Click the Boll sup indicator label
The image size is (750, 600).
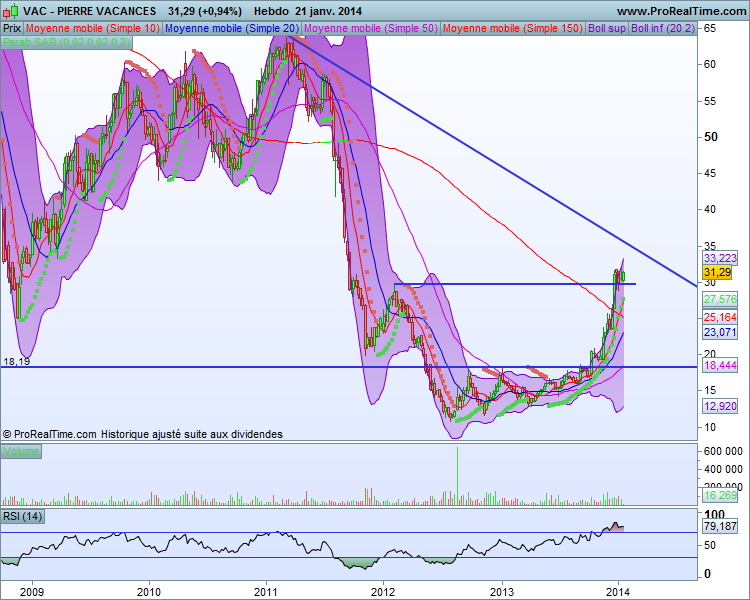click(607, 28)
